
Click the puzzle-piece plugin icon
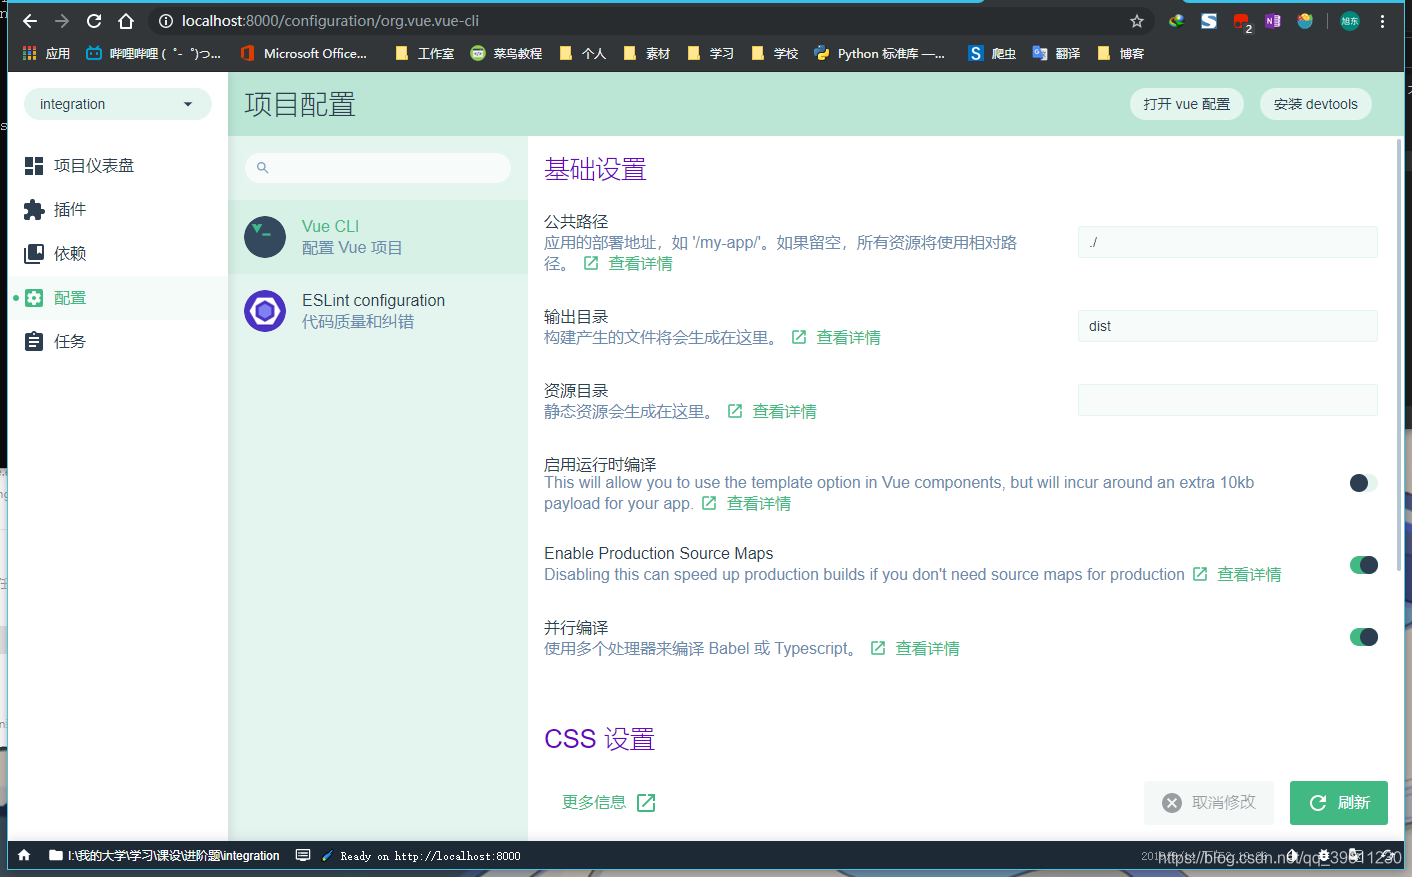(x=34, y=210)
